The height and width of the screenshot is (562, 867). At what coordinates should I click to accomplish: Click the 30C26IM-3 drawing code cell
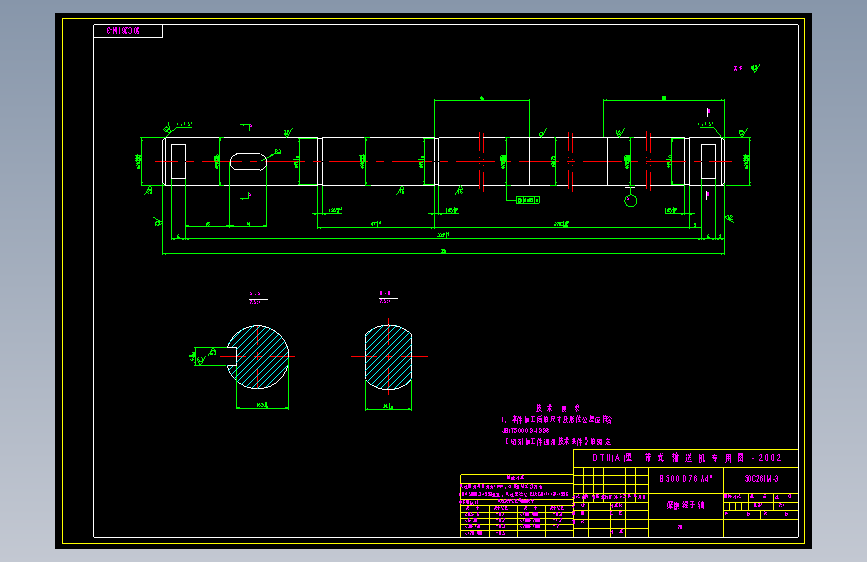click(x=761, y=479)
